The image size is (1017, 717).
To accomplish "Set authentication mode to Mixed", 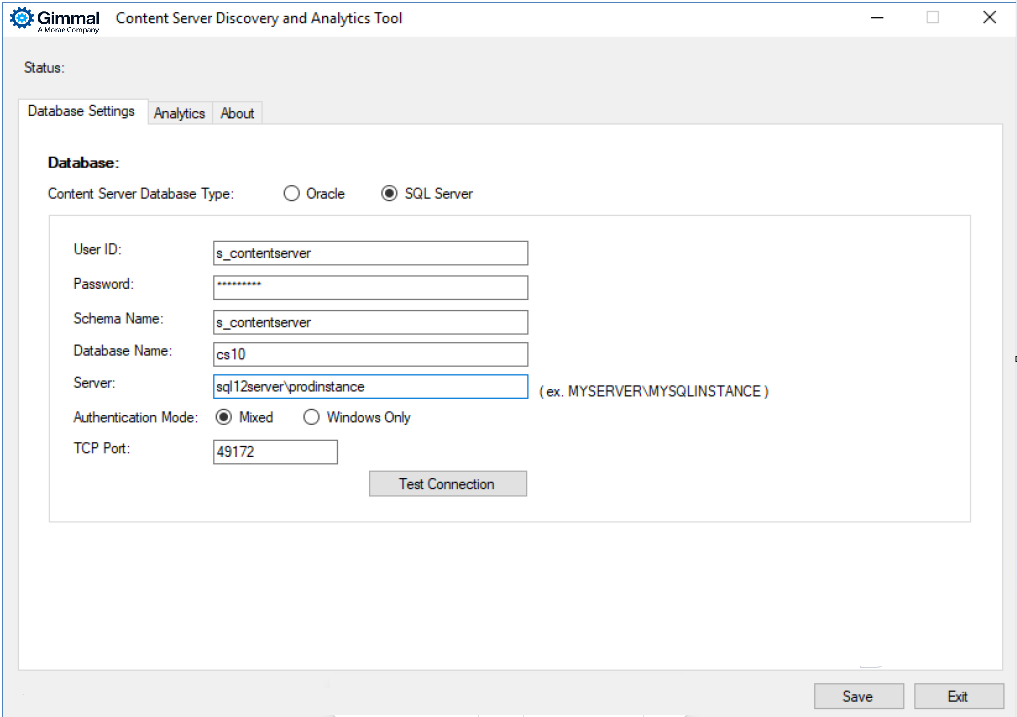I will (225, 417).
